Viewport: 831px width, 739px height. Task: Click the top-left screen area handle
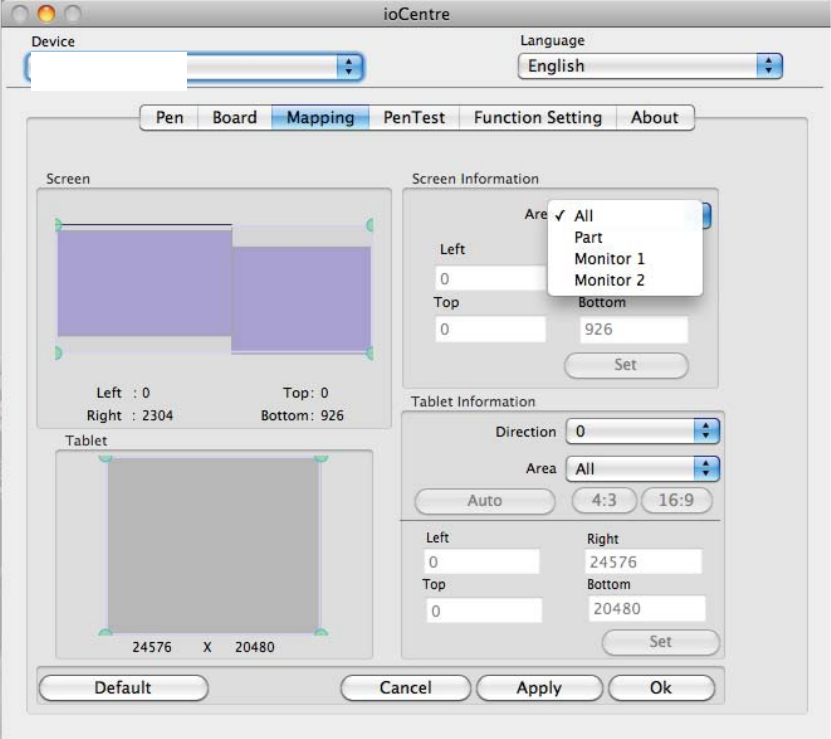[59, 225]
